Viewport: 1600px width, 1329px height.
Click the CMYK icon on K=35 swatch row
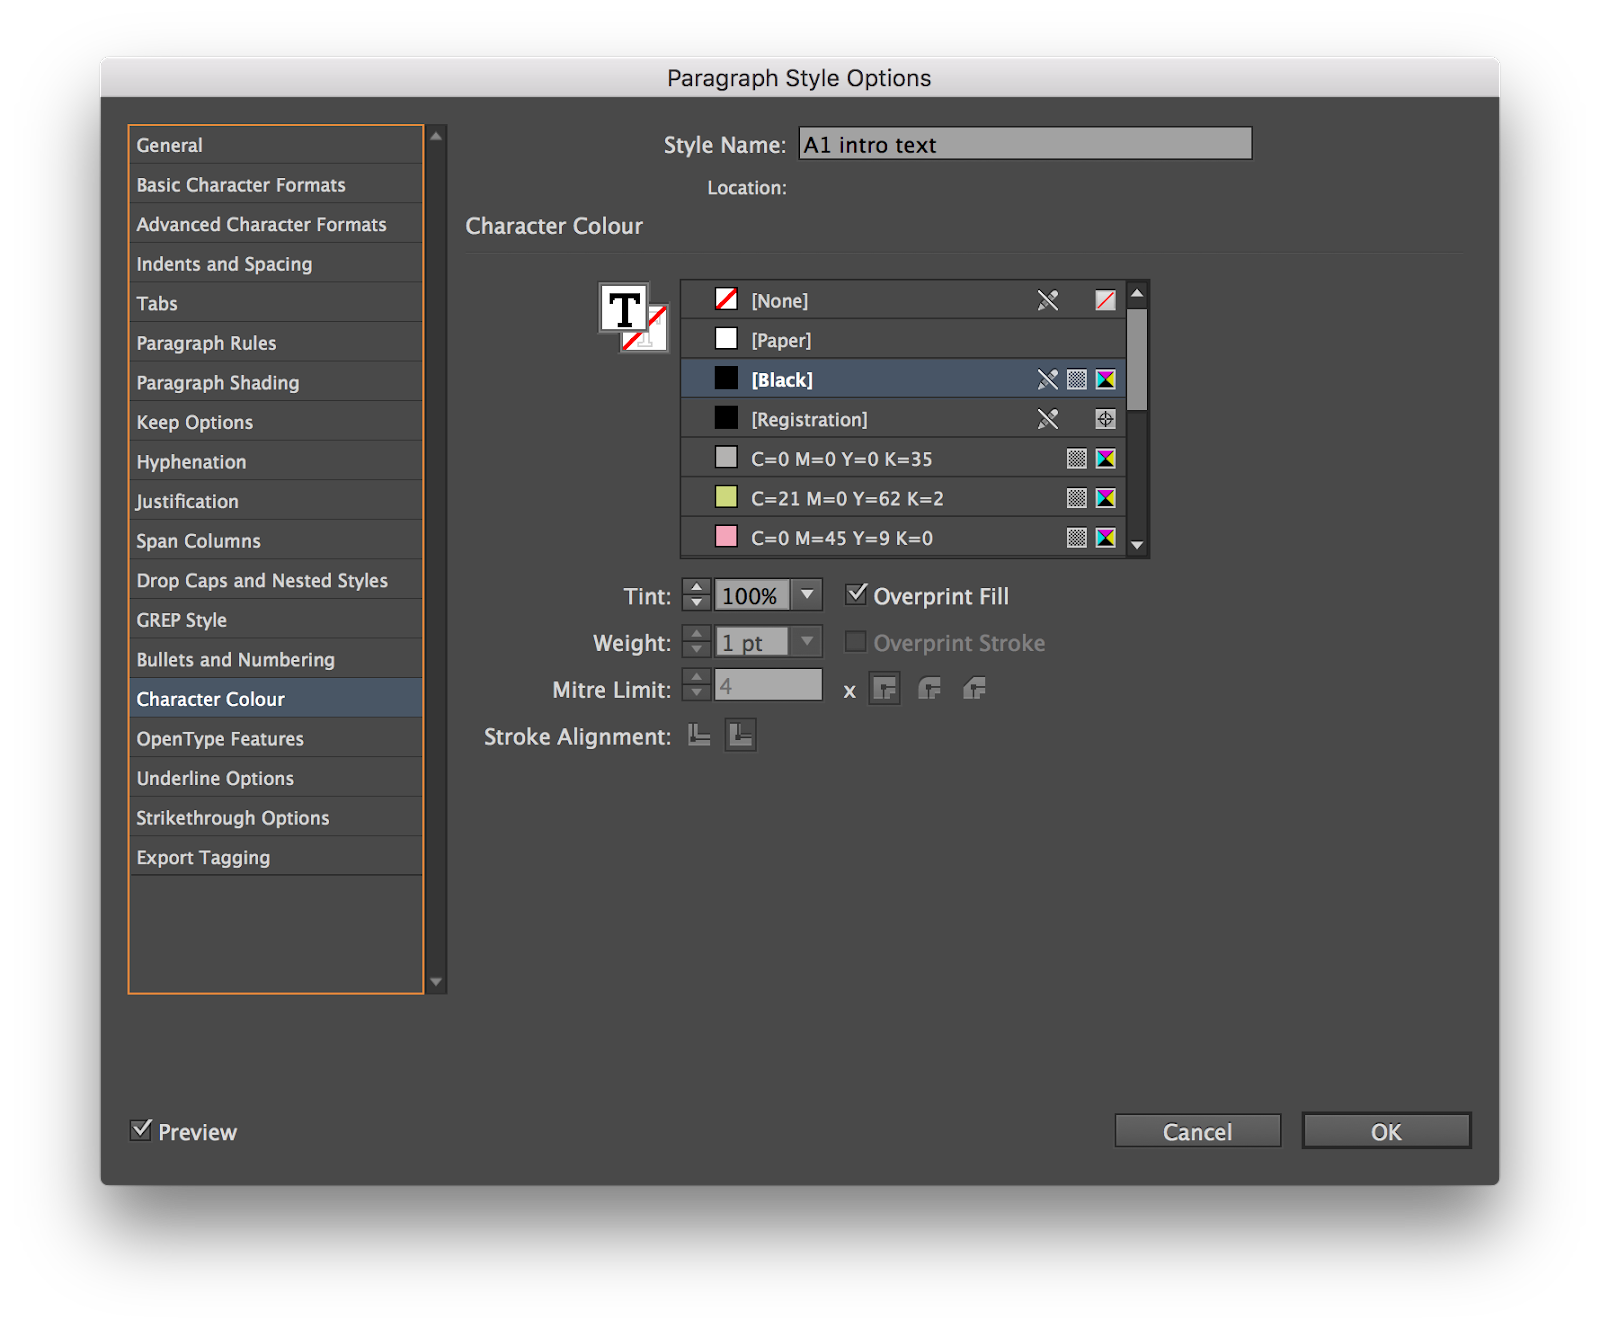(x=1105, y=458)
